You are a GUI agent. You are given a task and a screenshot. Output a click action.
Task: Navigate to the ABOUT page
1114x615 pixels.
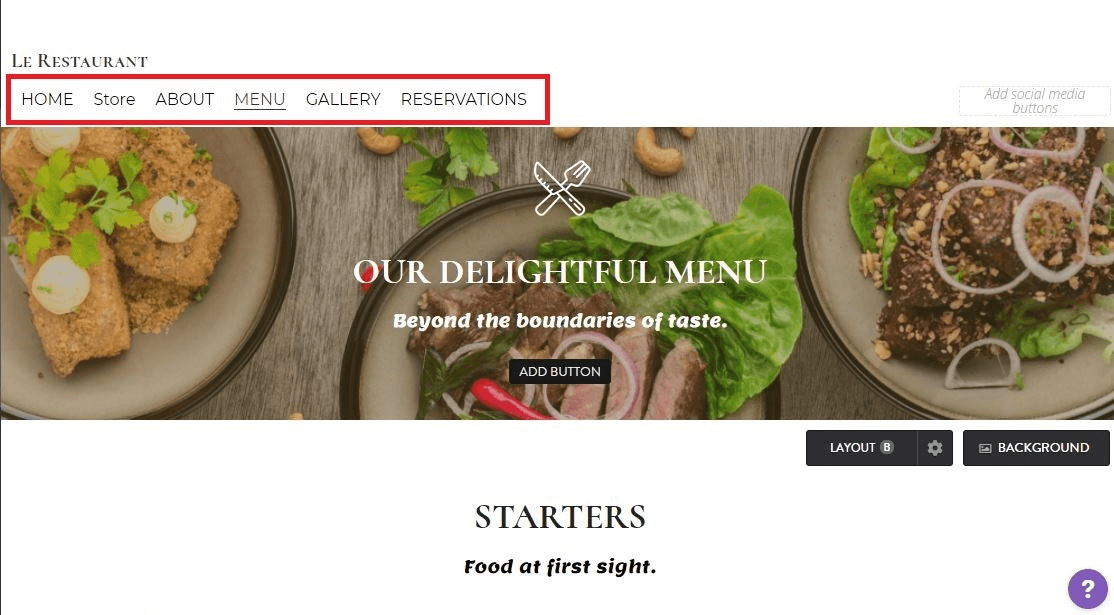185,99
